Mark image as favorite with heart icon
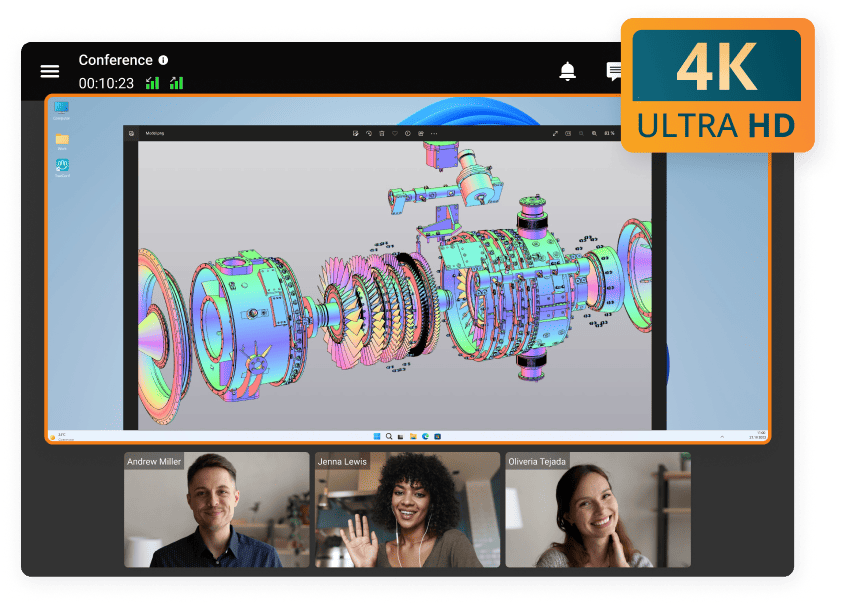Screen dimensions: 844x604 tap(395, 133)
